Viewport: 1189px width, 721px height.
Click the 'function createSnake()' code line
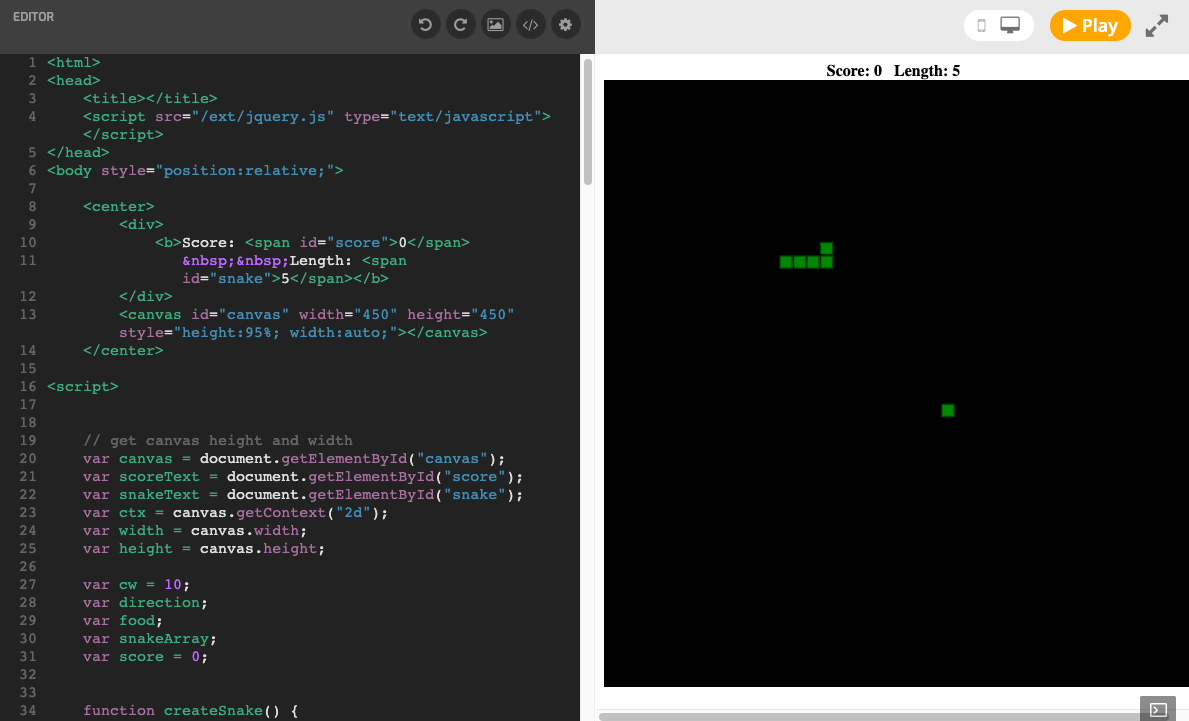tap(191, 710)
